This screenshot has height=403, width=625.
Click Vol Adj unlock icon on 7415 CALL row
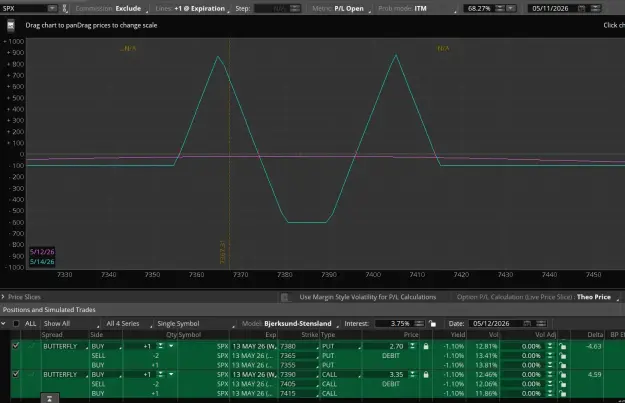coord(562,393)
